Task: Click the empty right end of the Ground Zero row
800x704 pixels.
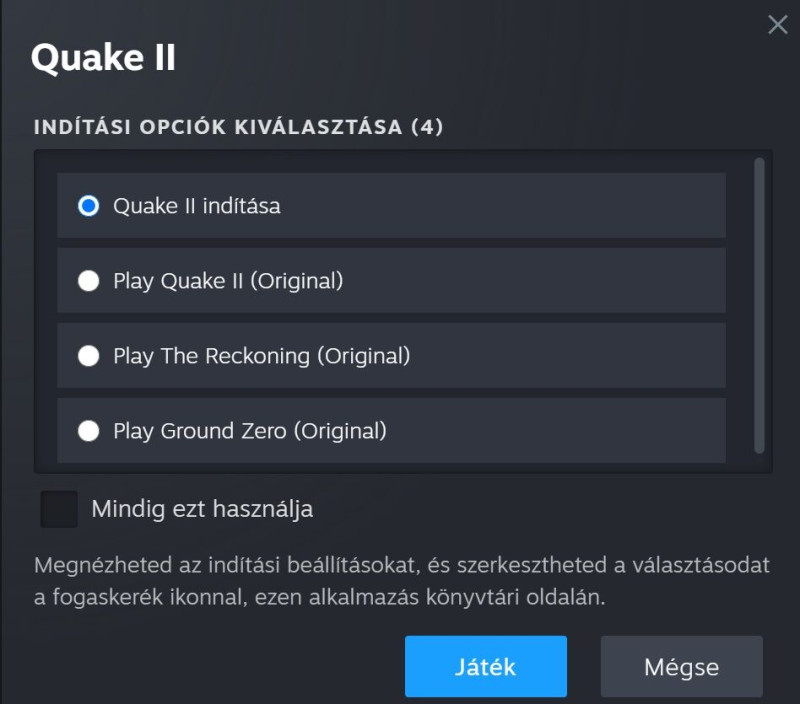Action: pyautogui.click(x=600, y=431)
